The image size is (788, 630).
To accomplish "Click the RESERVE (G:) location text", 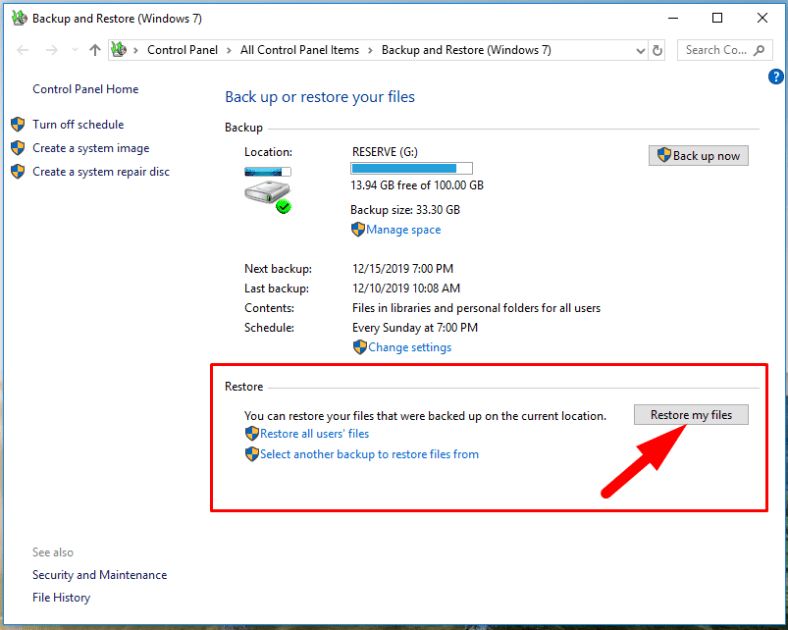I will click(x=385, y=152).
